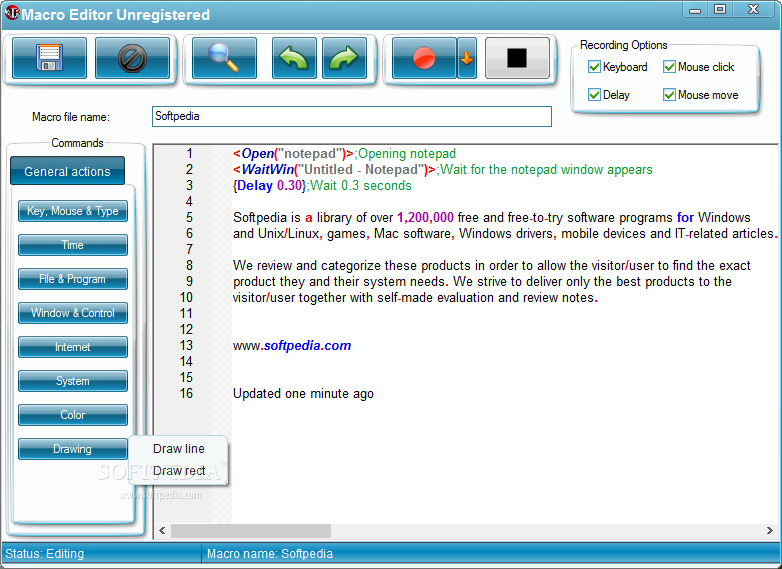Image resolution: width=782 pixels, height=569 pixels.
Task: Toggle the Mouse move recording checkbox
Action: [669, 95]
